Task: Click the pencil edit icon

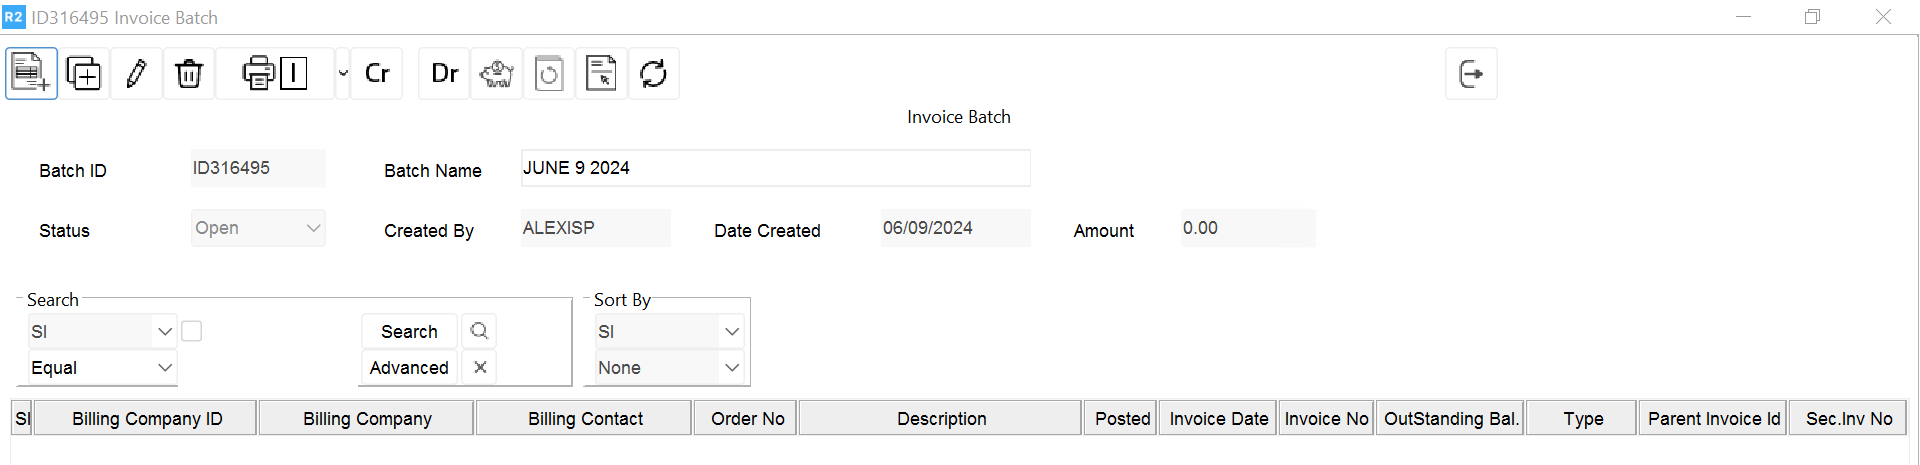Action: pos(136,74)
